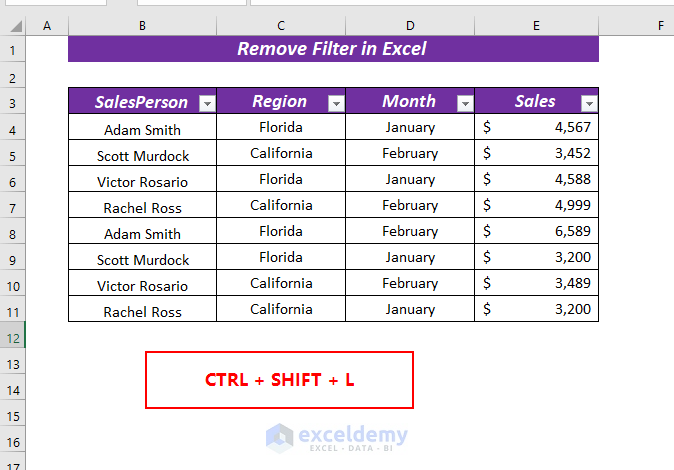Select column C header
This screenshot has height=470, width=674.
281,25
